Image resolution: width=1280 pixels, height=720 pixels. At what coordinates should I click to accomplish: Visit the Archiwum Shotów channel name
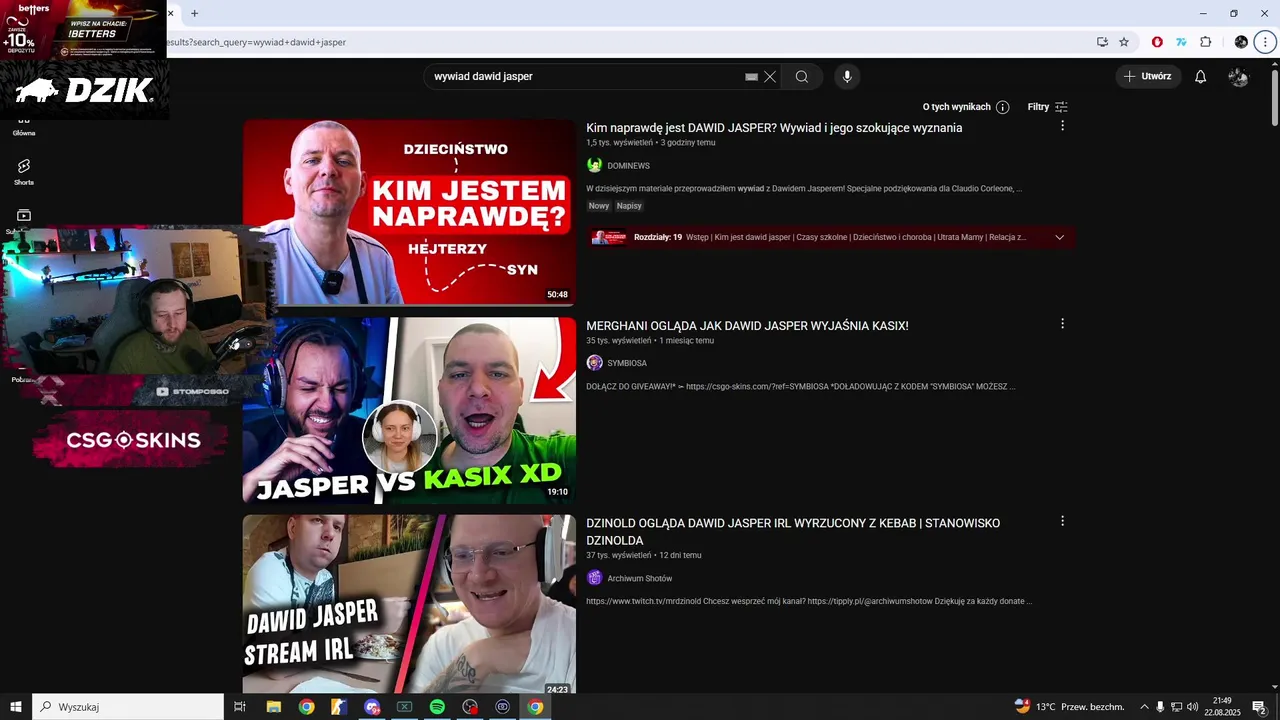coord(640,578)
